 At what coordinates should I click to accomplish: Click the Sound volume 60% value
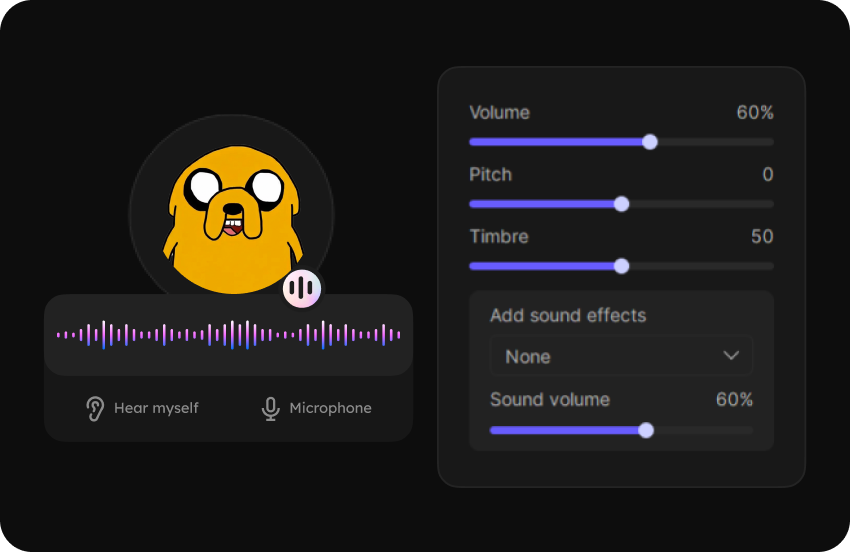pyautogui.click(x=734, y=400)
